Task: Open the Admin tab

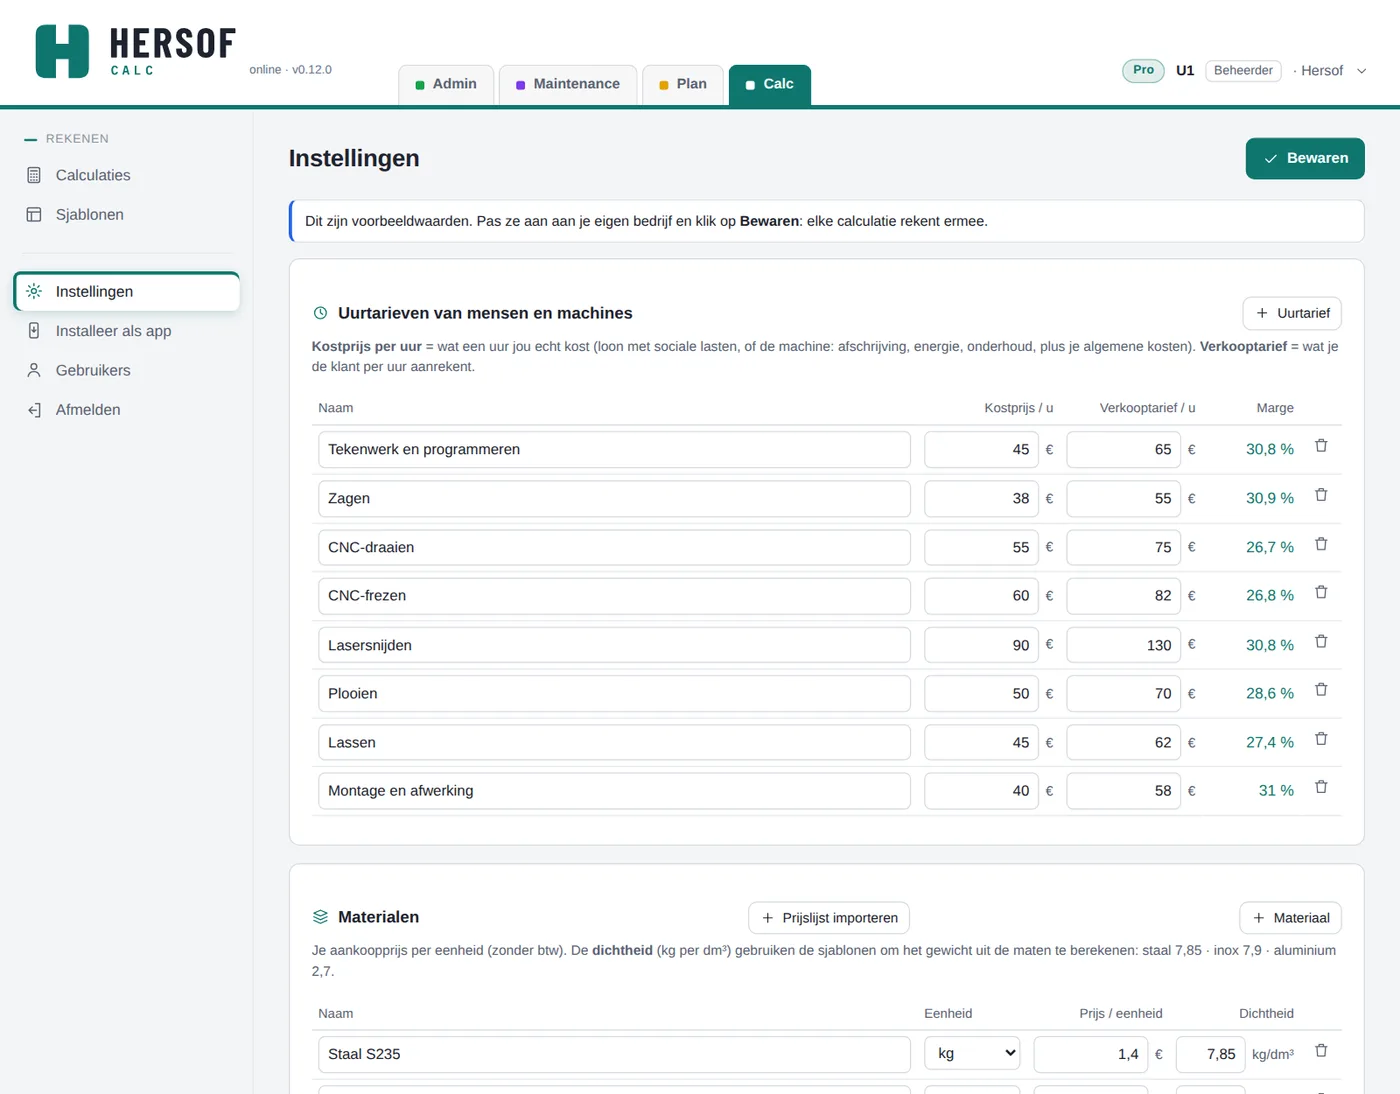Action: click(x=446, y=84)
